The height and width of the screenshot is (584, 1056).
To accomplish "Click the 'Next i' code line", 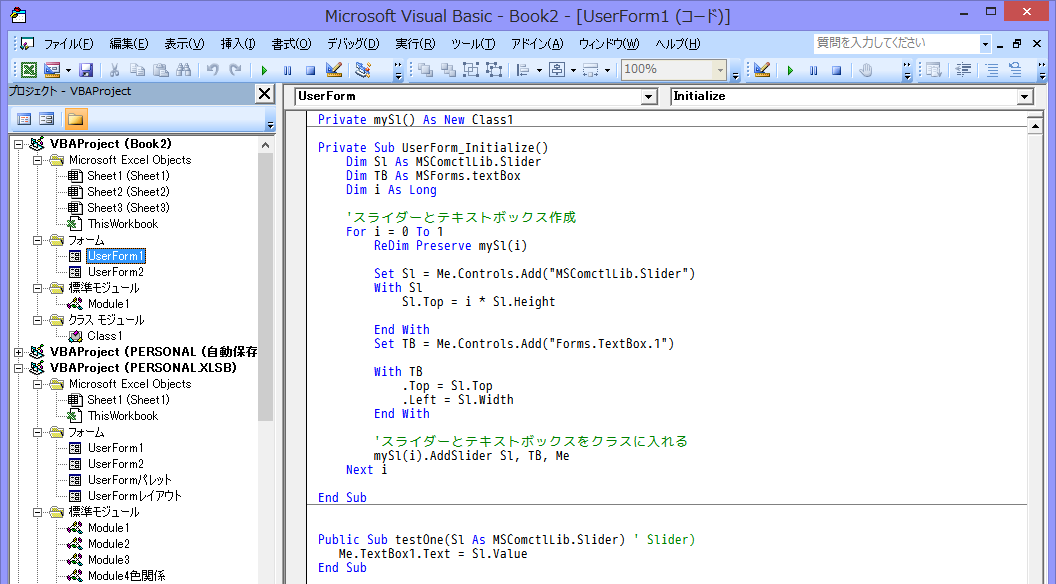I will 366,470.
